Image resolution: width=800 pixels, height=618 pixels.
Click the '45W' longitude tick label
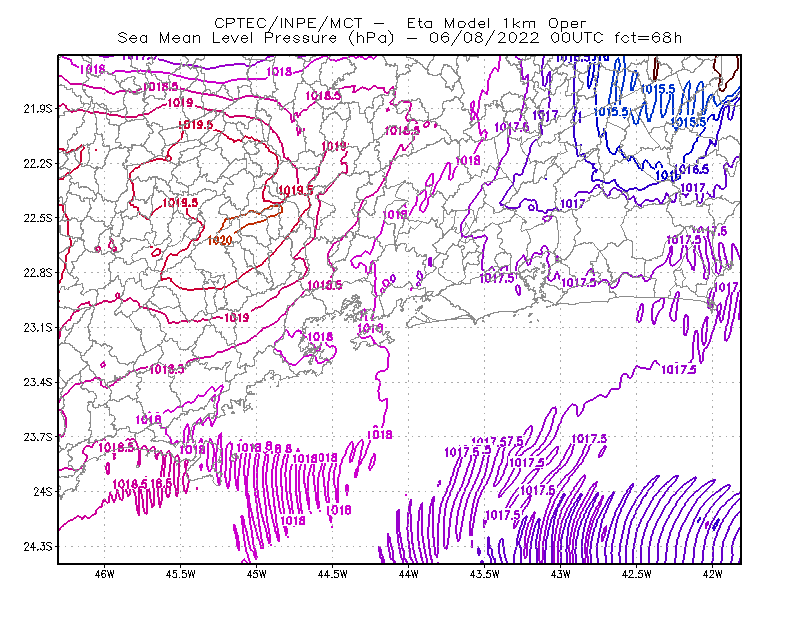(257, 574)
